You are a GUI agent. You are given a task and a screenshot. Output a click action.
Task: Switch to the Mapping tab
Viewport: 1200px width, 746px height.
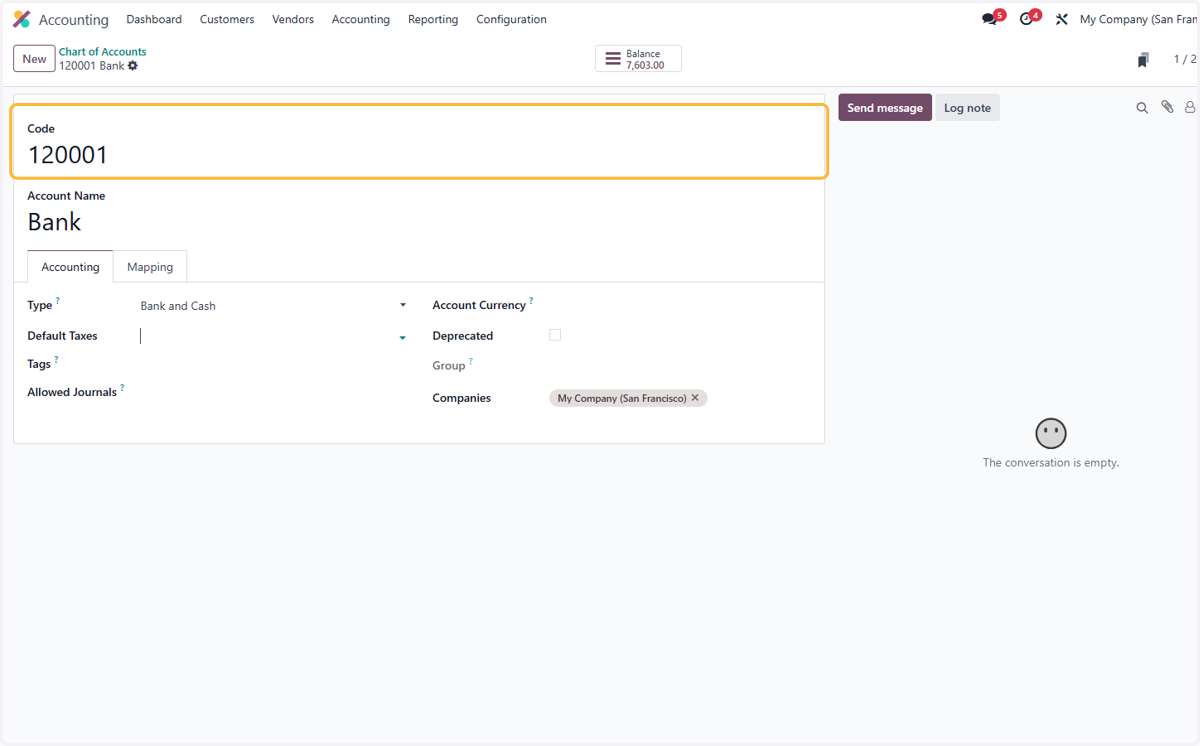point(150,267)
